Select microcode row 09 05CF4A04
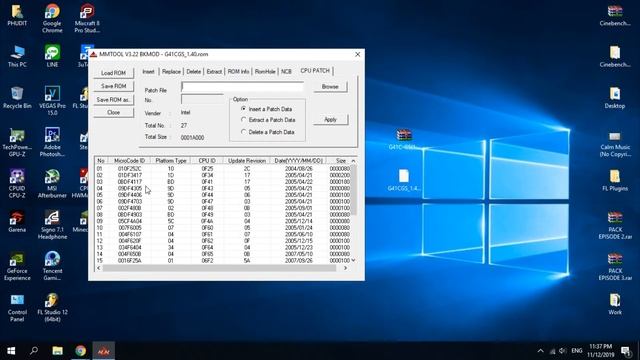640x360 pixels. click(x=223, y=221)
